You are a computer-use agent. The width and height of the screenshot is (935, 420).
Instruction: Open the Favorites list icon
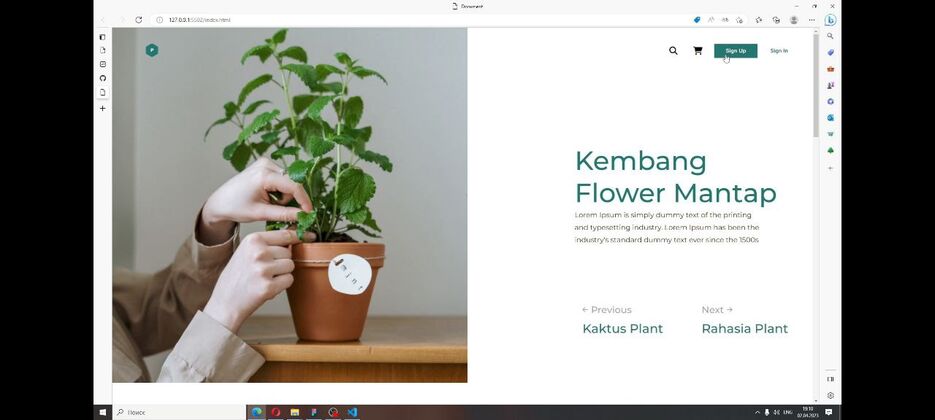758,20
